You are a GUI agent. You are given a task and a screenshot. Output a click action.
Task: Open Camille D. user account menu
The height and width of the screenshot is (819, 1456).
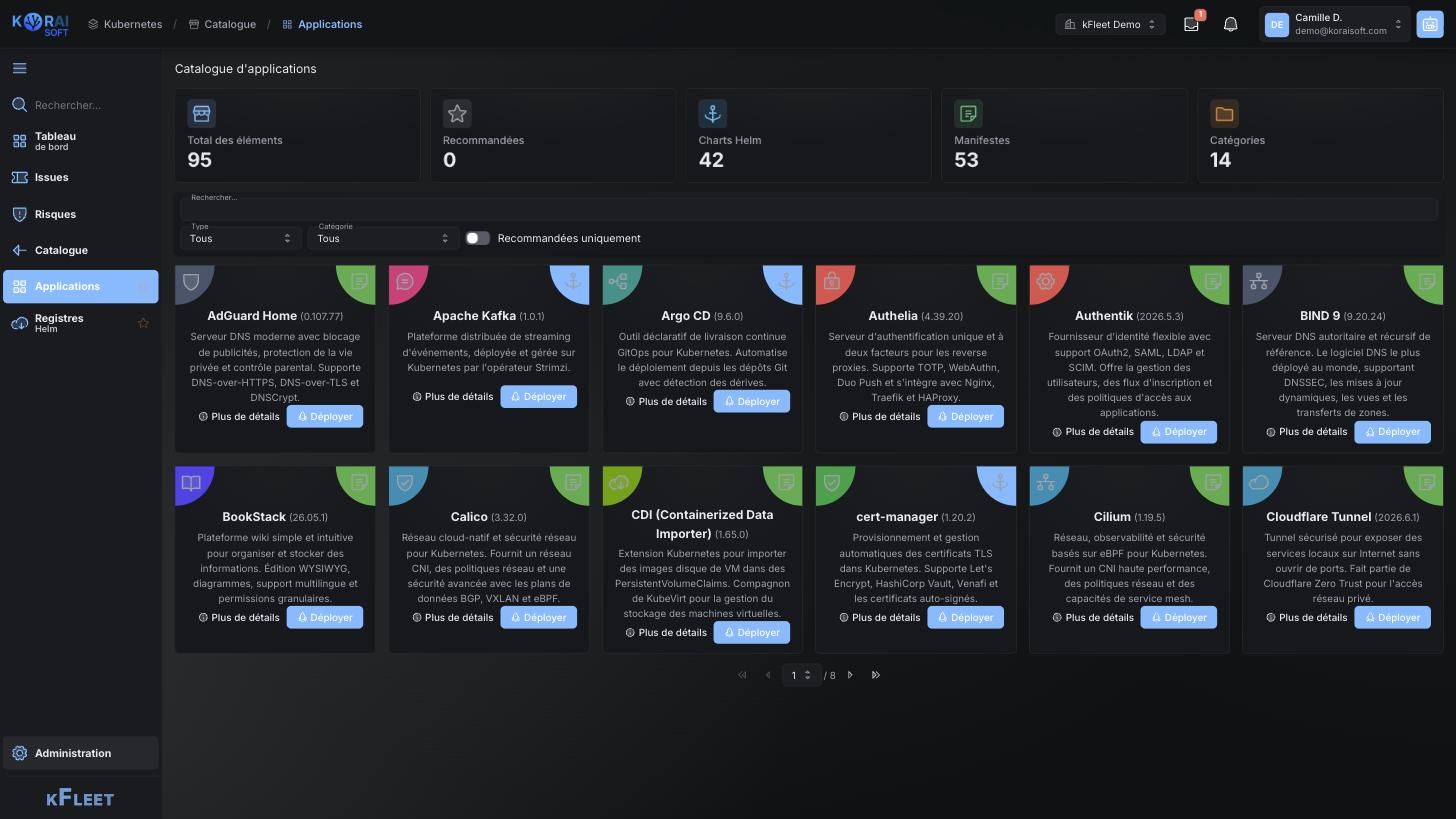pos(1334,24)
